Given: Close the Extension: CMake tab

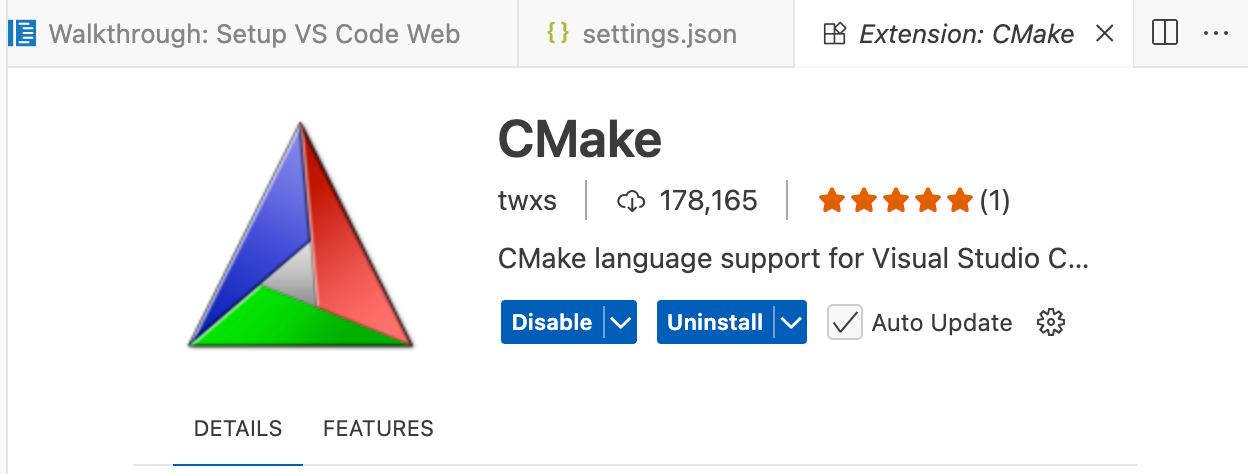Looking at the screenshot, I should pos(1105,34).
